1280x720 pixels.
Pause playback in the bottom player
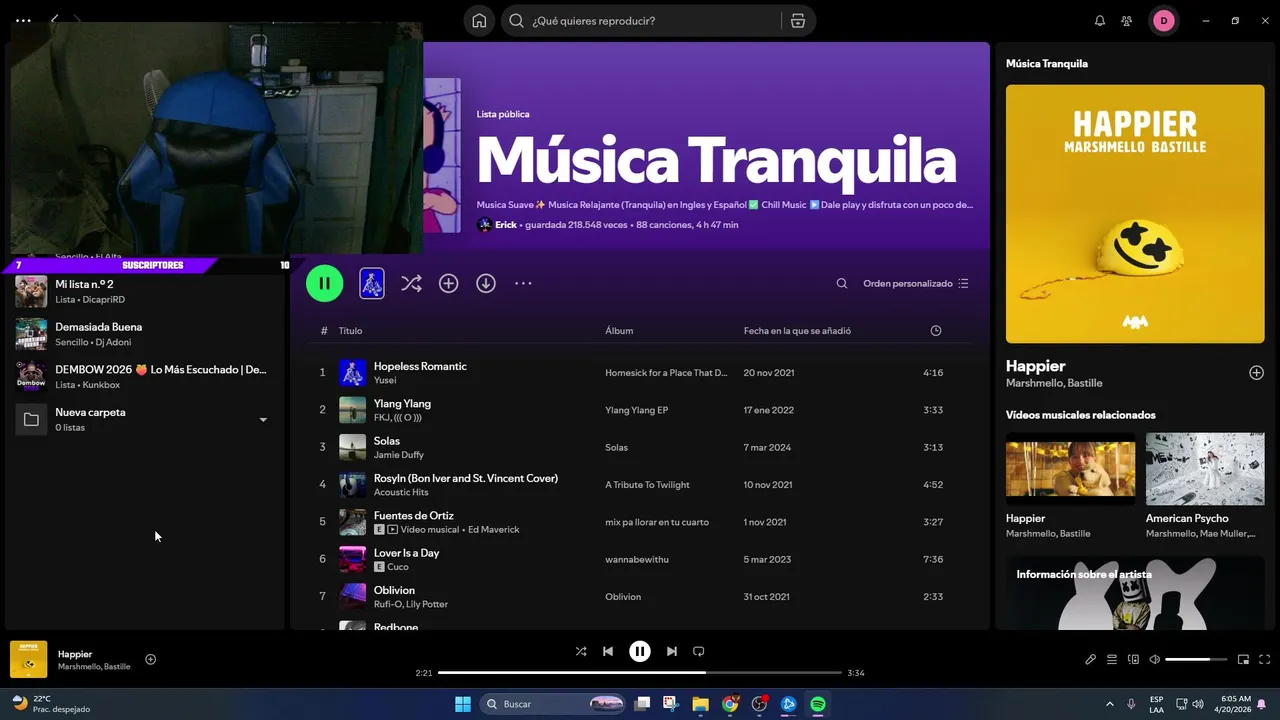click(x=640, y=651)
